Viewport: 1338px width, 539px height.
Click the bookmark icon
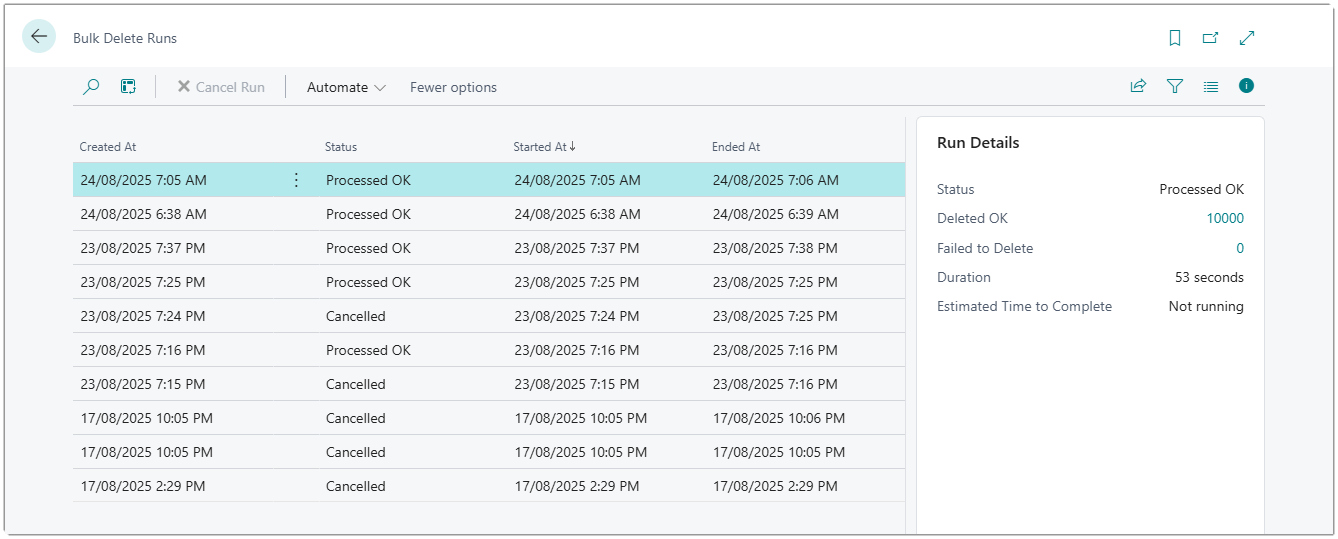[x=1175, y=38]
